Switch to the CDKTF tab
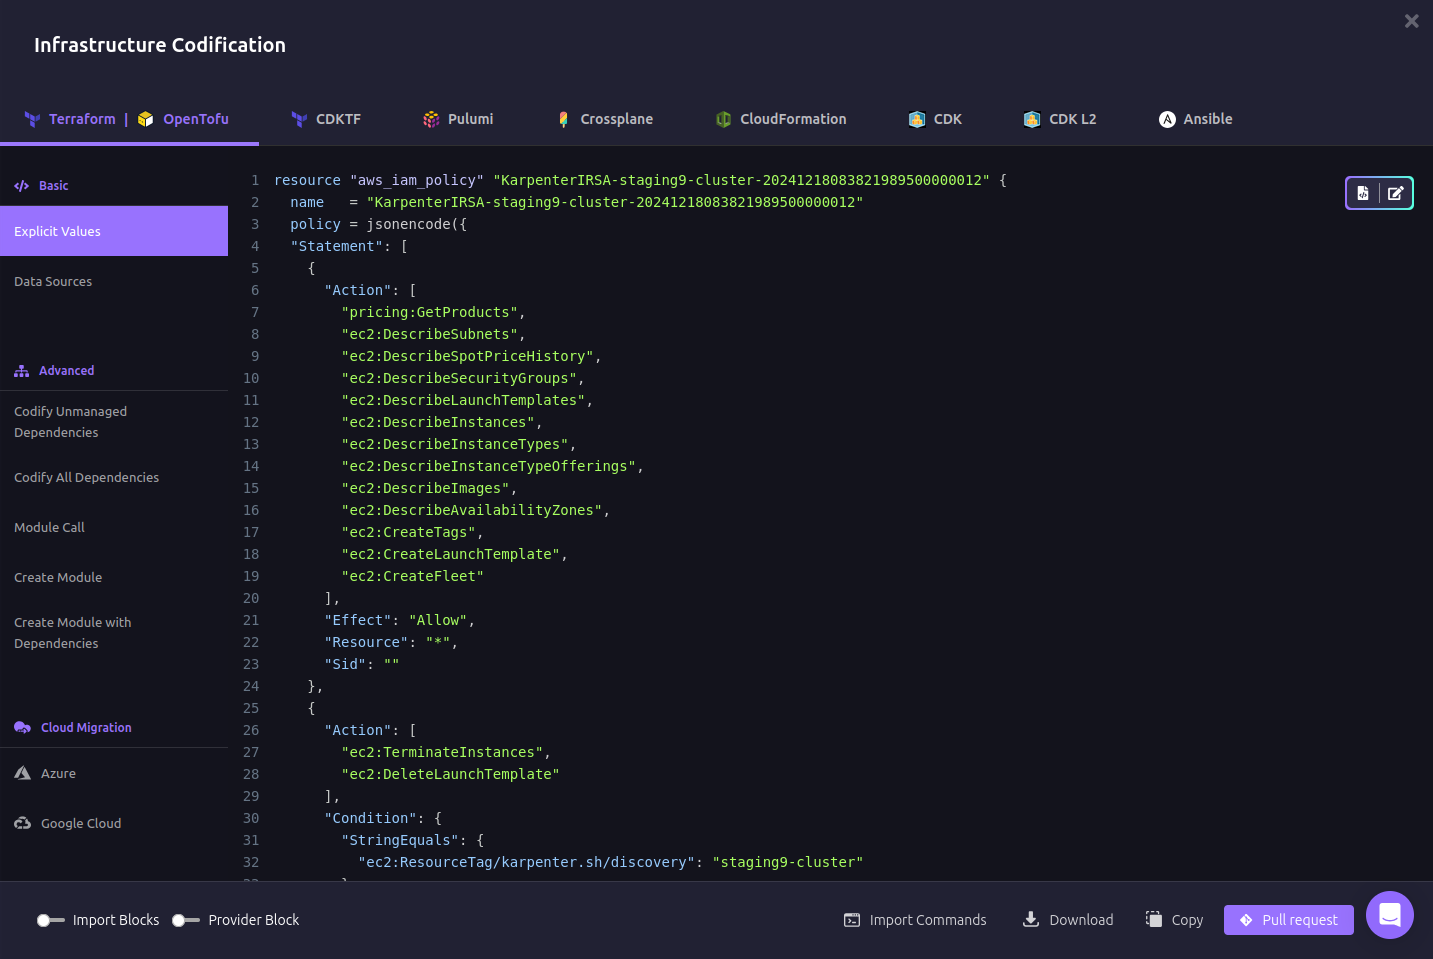Viewport: 1433px width, 959px height. 326,119
